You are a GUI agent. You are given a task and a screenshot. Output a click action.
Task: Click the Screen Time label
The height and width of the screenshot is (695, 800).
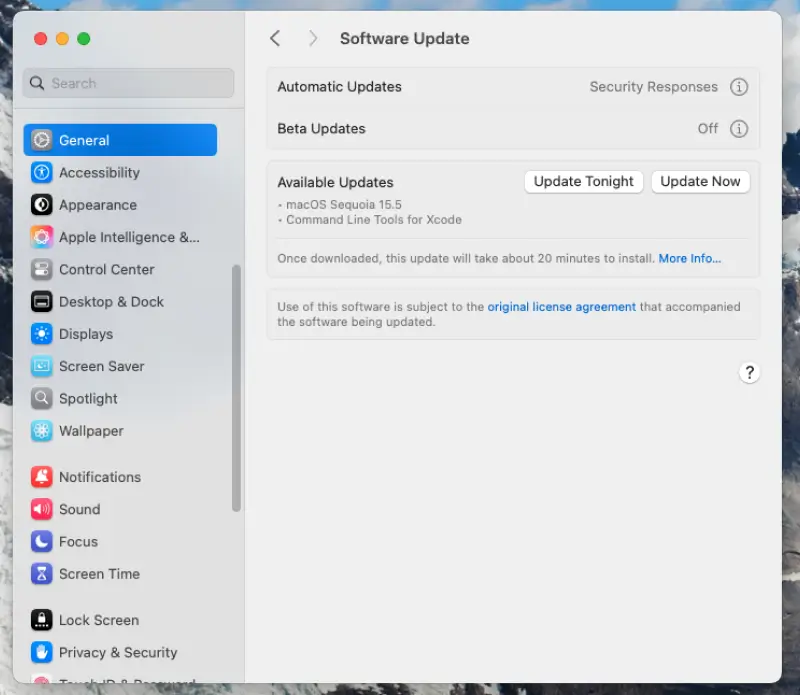(99, 574)
